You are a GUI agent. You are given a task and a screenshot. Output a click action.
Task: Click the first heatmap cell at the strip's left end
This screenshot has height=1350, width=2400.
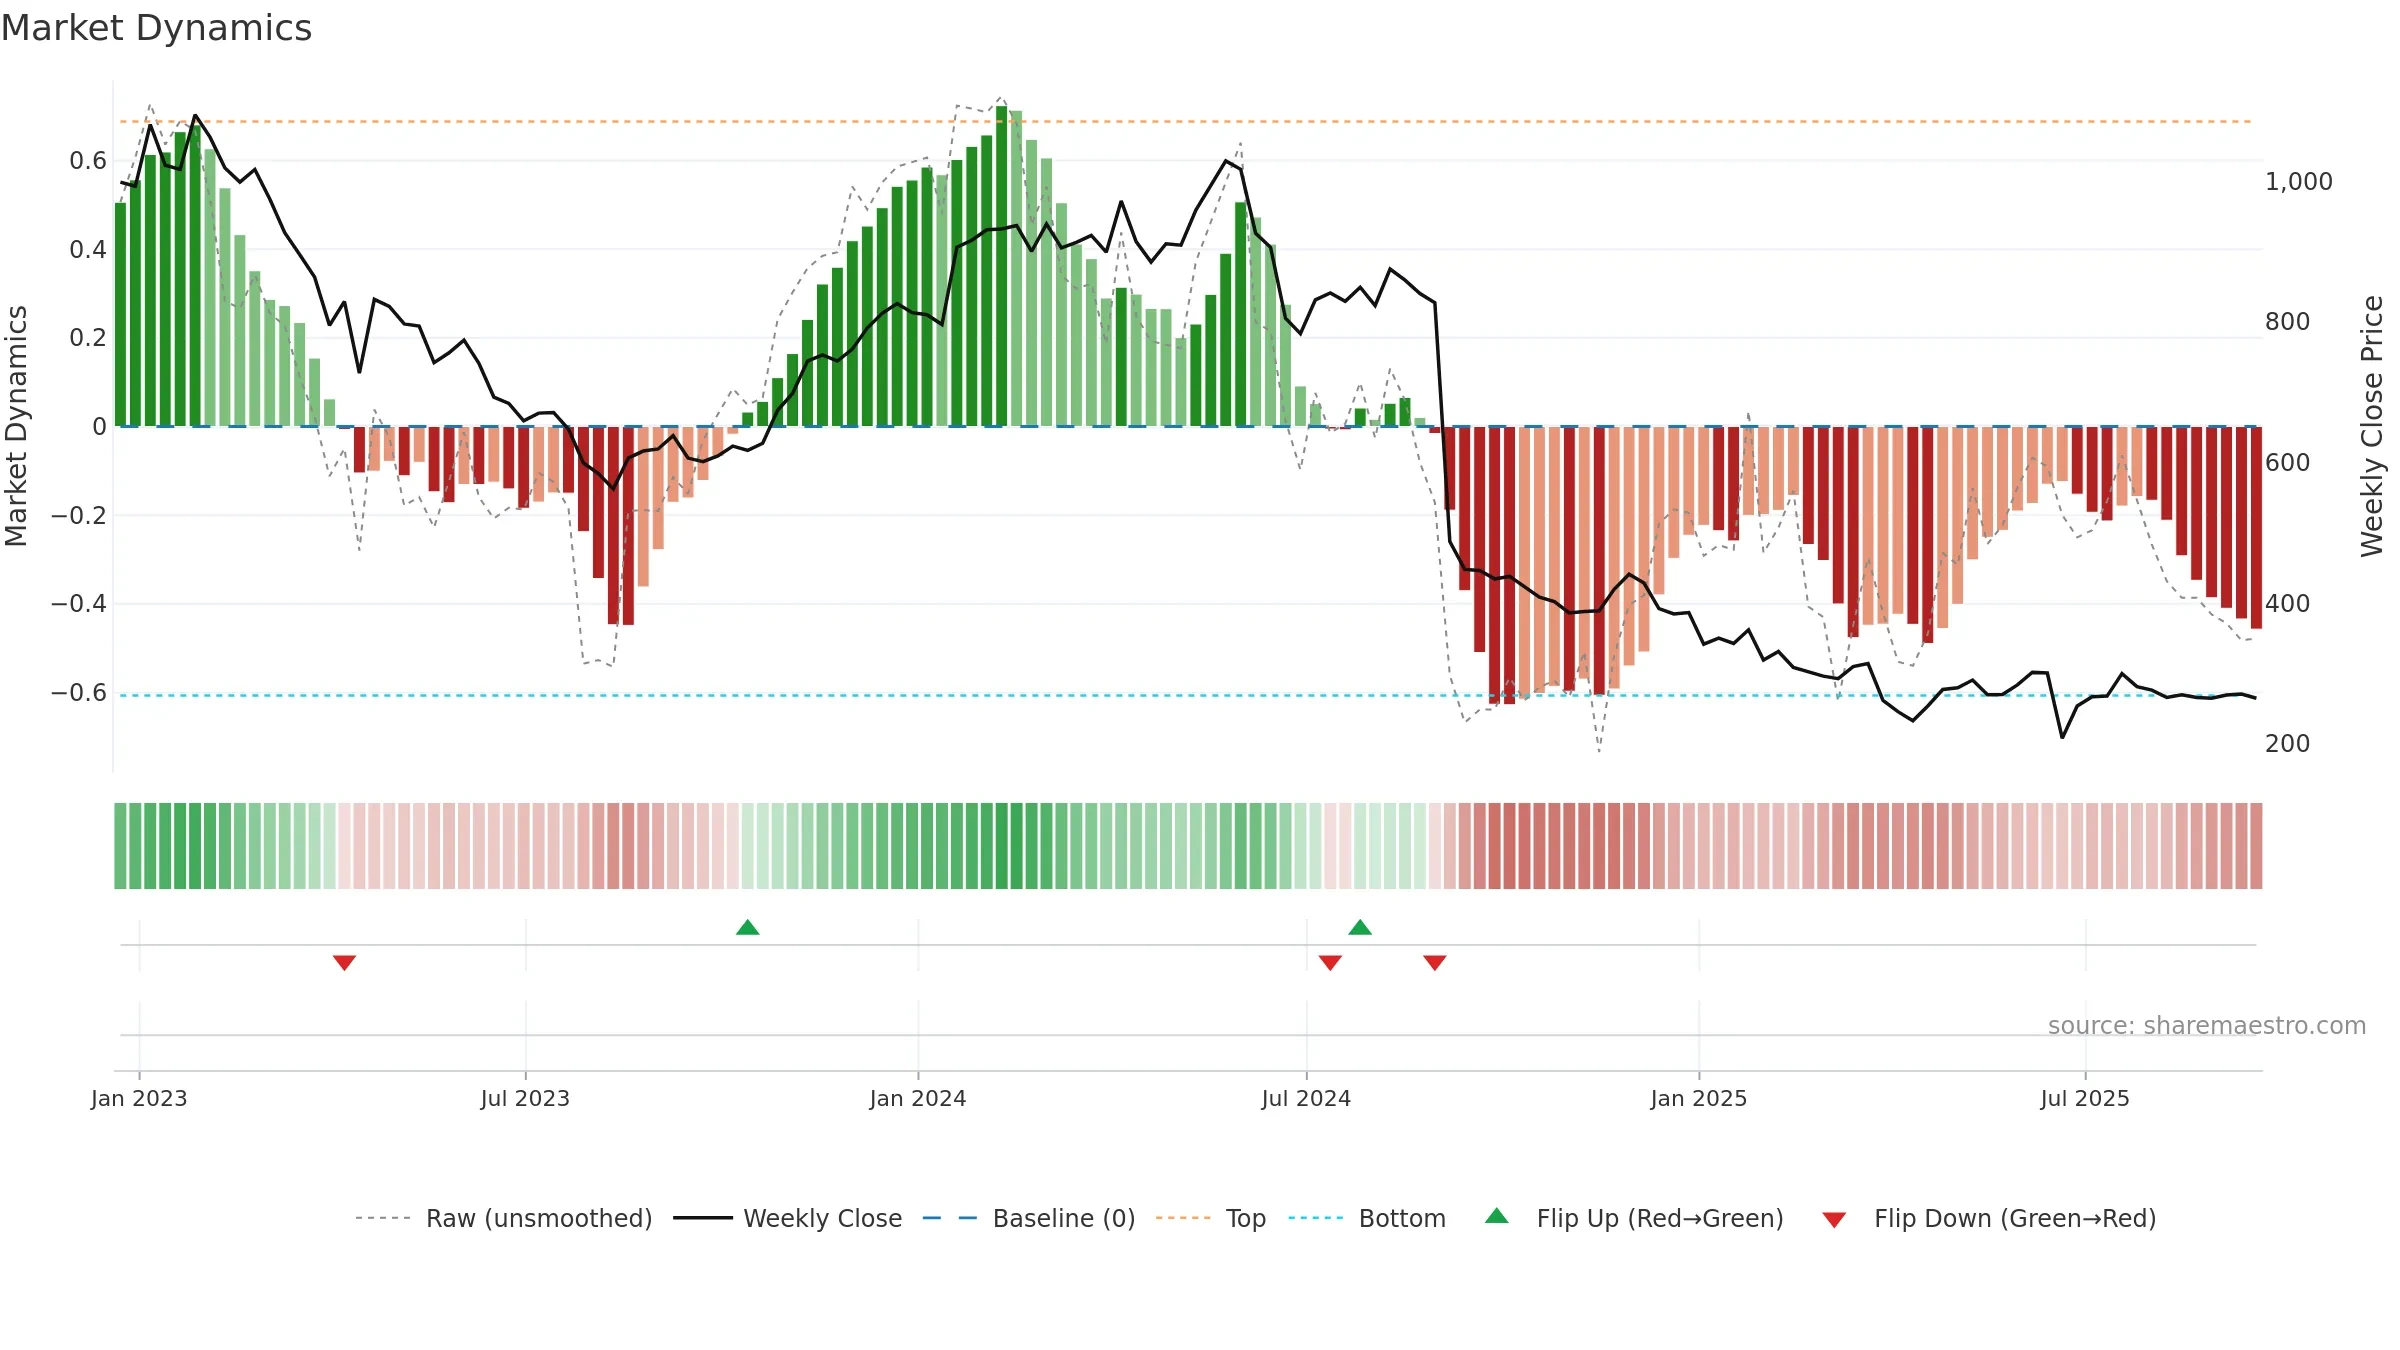coord(120,846)
